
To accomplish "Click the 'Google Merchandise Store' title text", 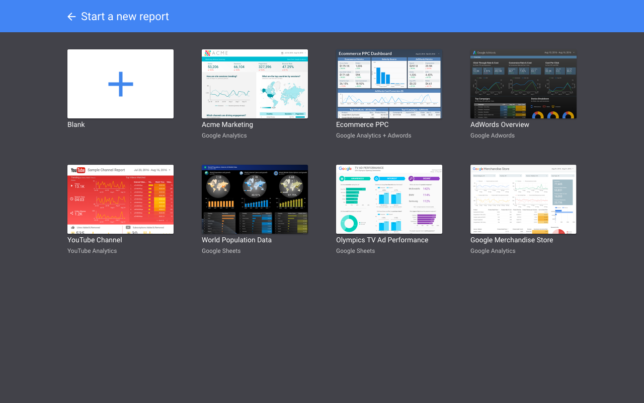I will (512, 240).
